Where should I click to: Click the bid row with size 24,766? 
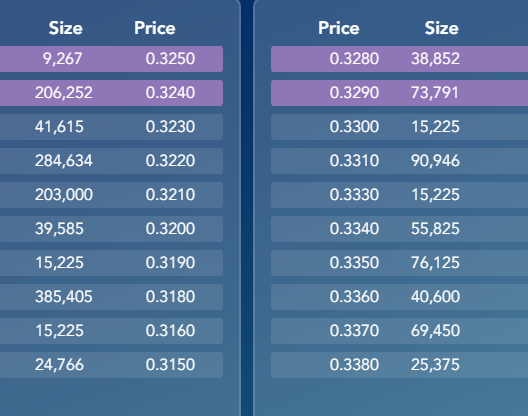pos(111,365)
